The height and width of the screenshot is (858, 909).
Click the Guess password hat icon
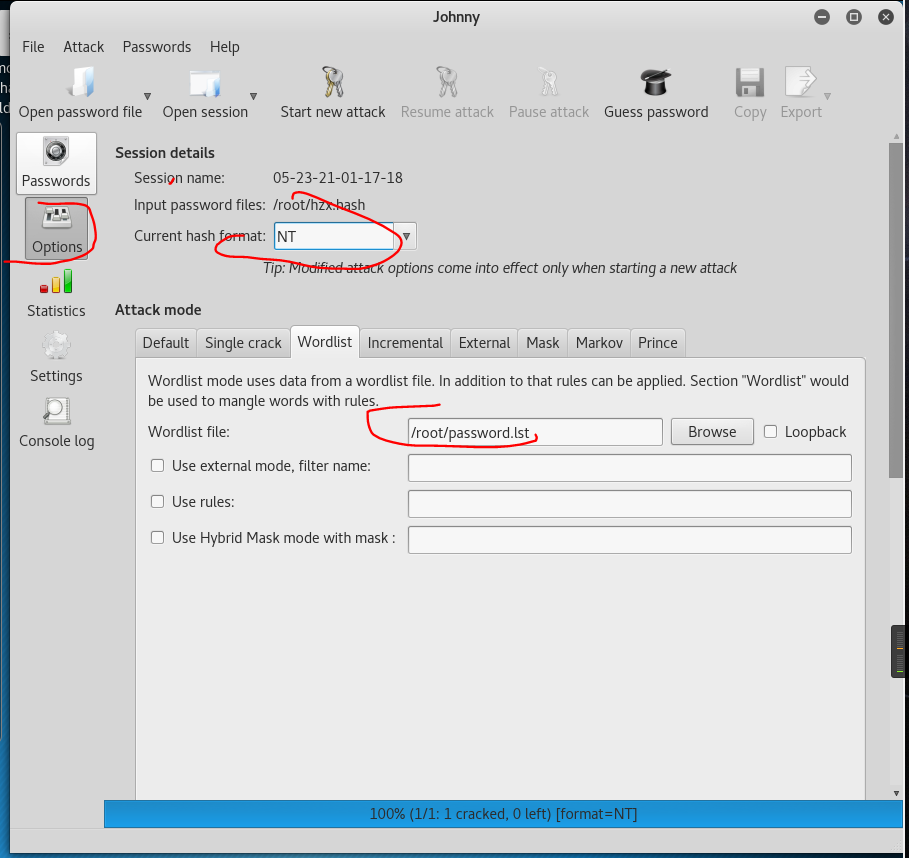[x=655, y=84]
